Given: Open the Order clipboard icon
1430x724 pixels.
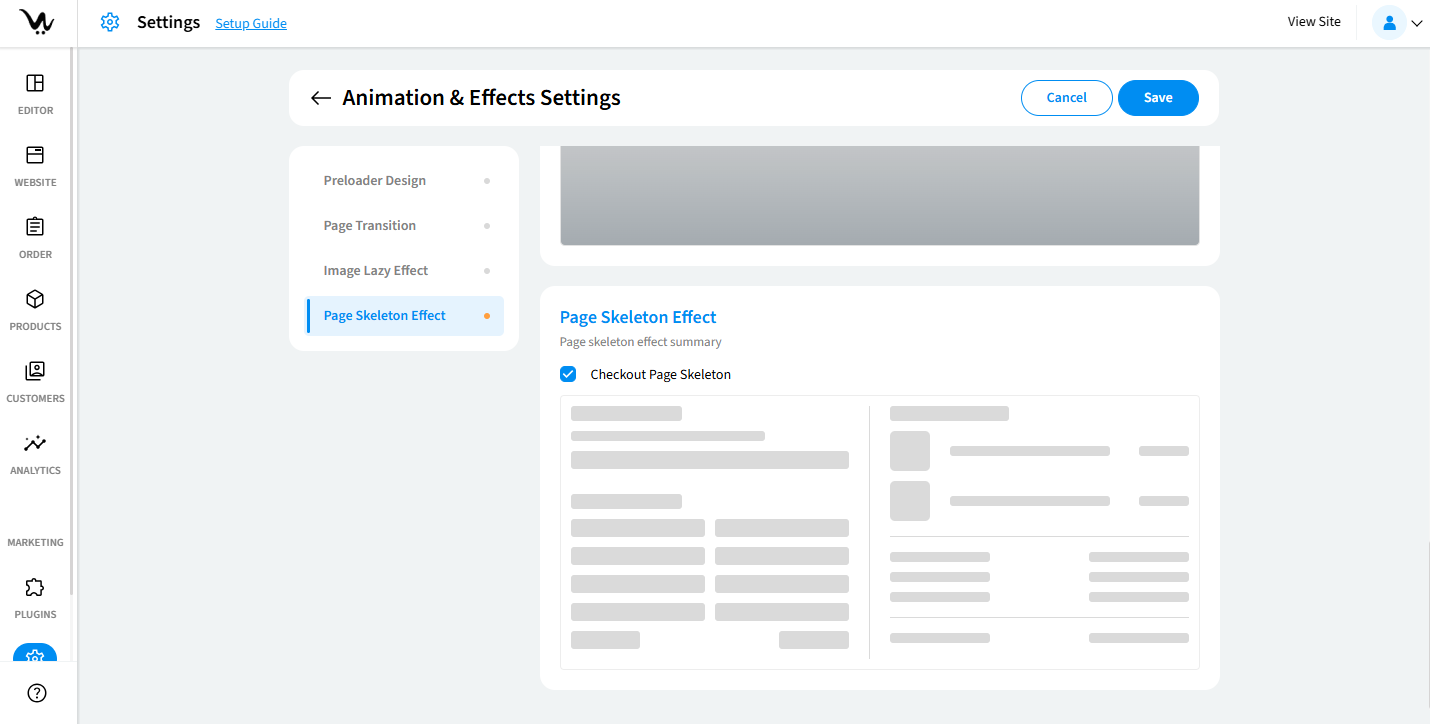Looking at the screenshot, I should coord(35,228).
